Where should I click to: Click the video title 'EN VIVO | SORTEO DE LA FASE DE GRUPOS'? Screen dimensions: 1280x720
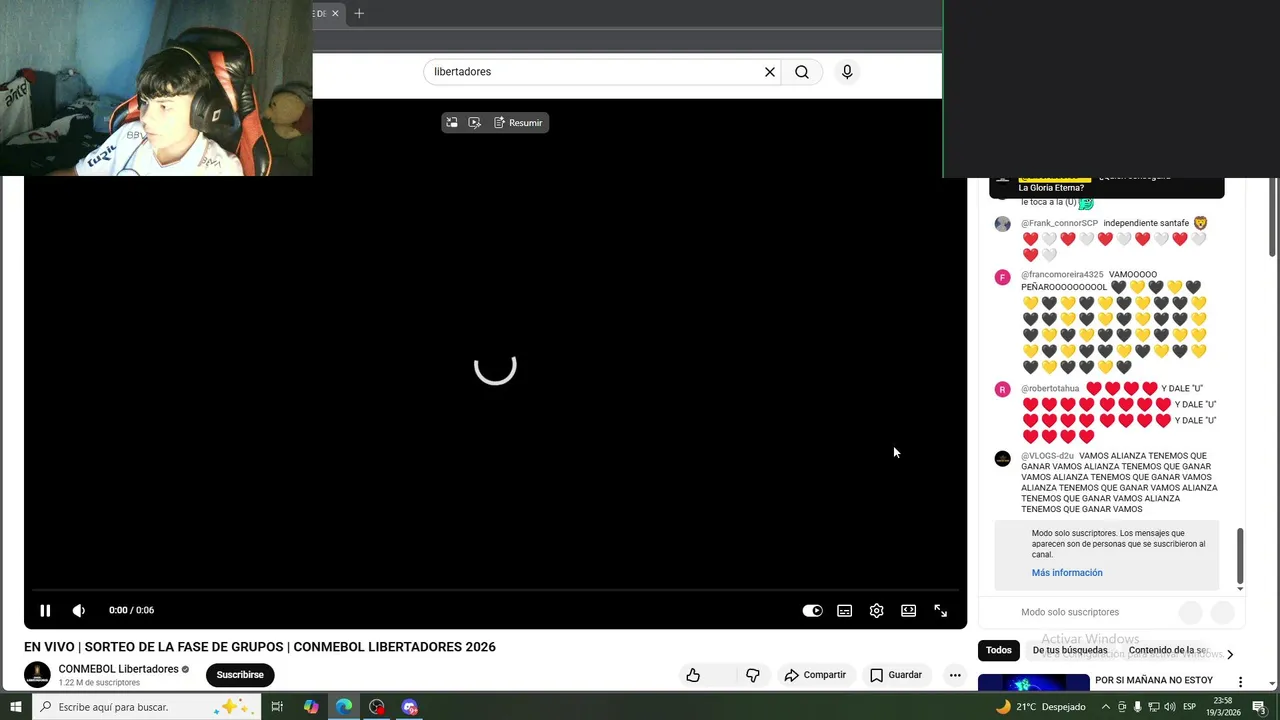point(260,647)
